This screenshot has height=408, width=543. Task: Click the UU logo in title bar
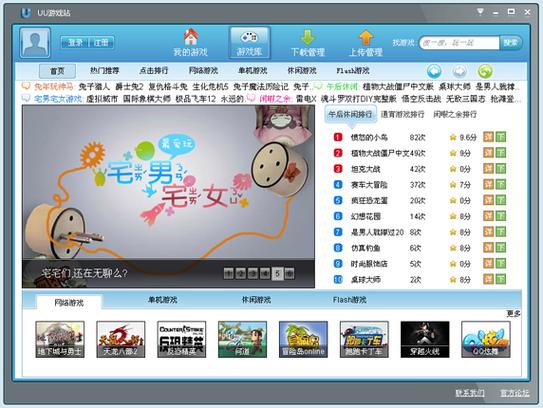pos(26,13)
